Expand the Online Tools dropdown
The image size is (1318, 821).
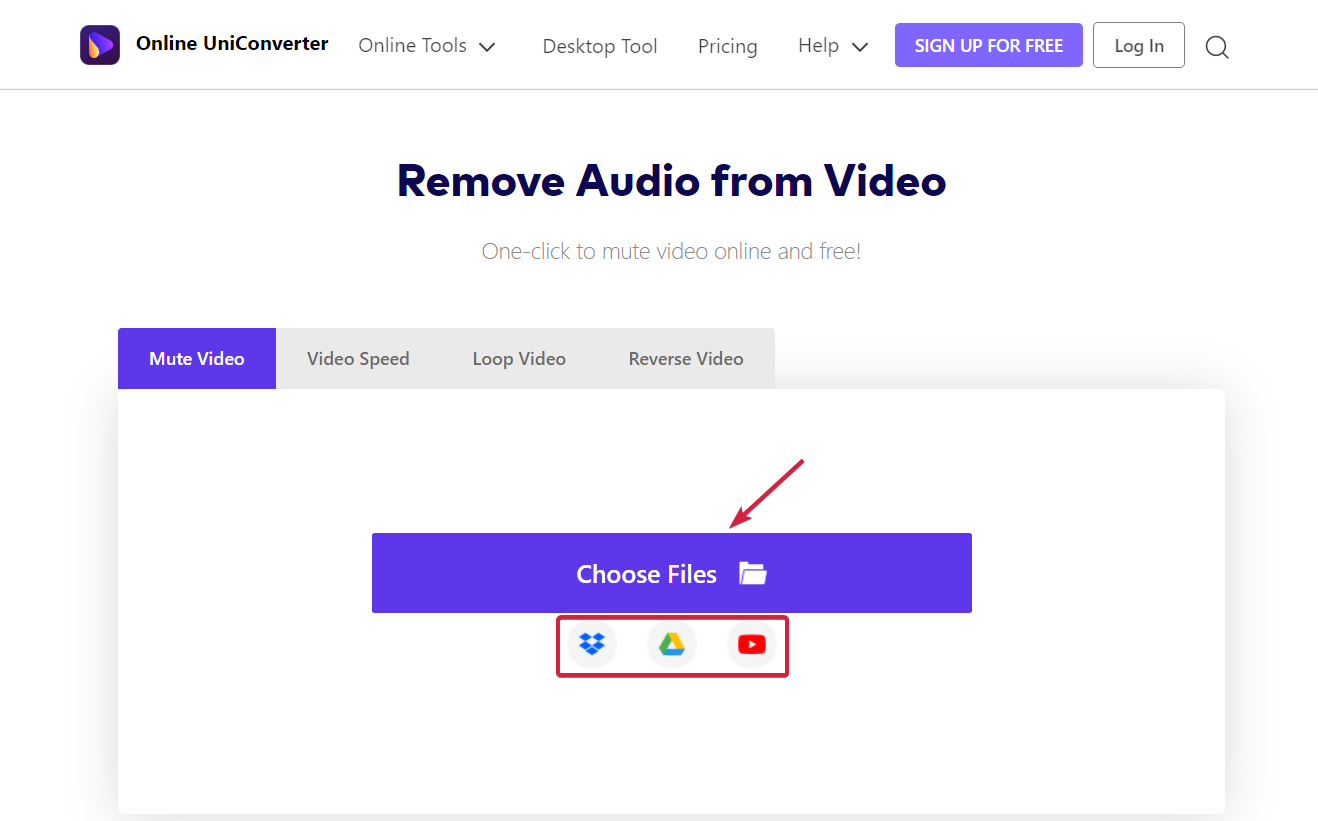pos(427,46)
